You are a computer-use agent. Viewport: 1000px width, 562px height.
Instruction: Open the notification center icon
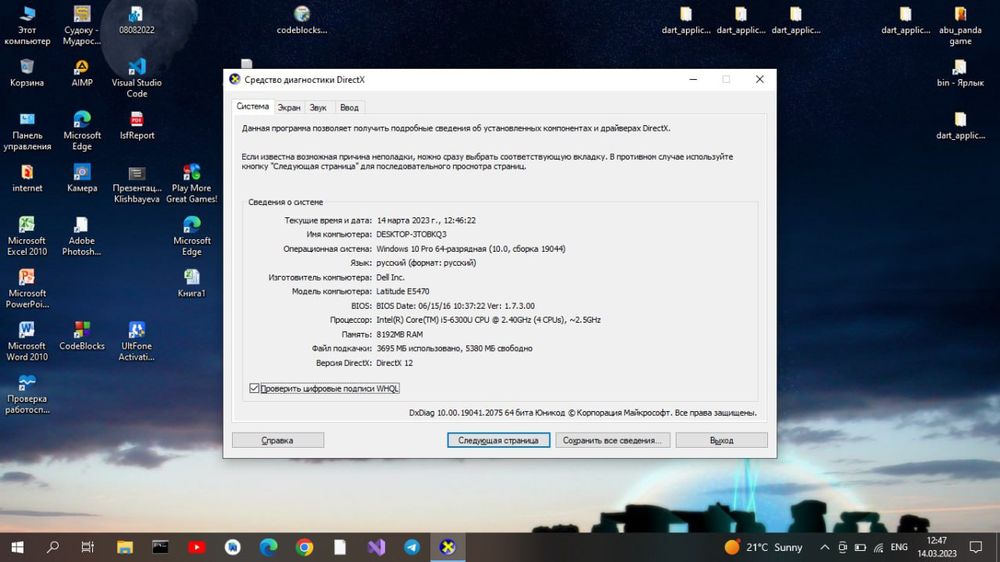pos(976,547)
